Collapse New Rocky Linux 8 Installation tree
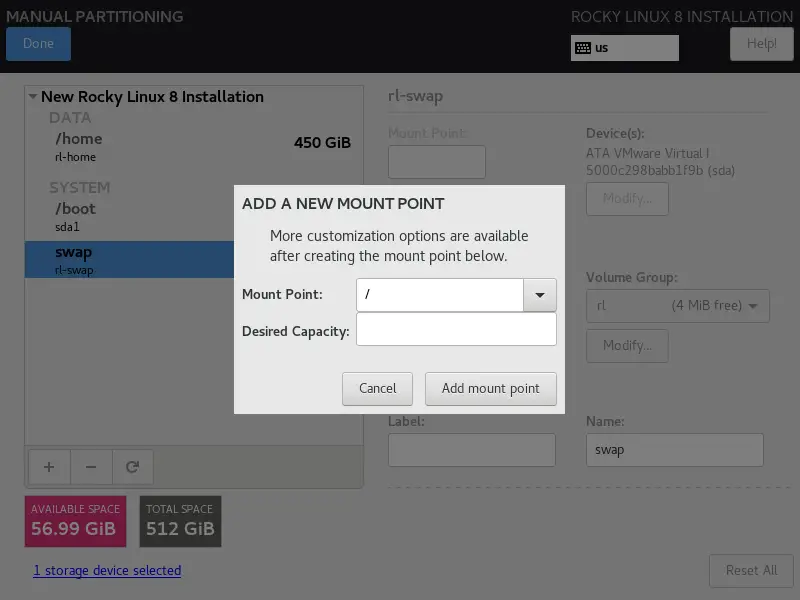This screenshot has height=600, width=800. tap(33, 96)
